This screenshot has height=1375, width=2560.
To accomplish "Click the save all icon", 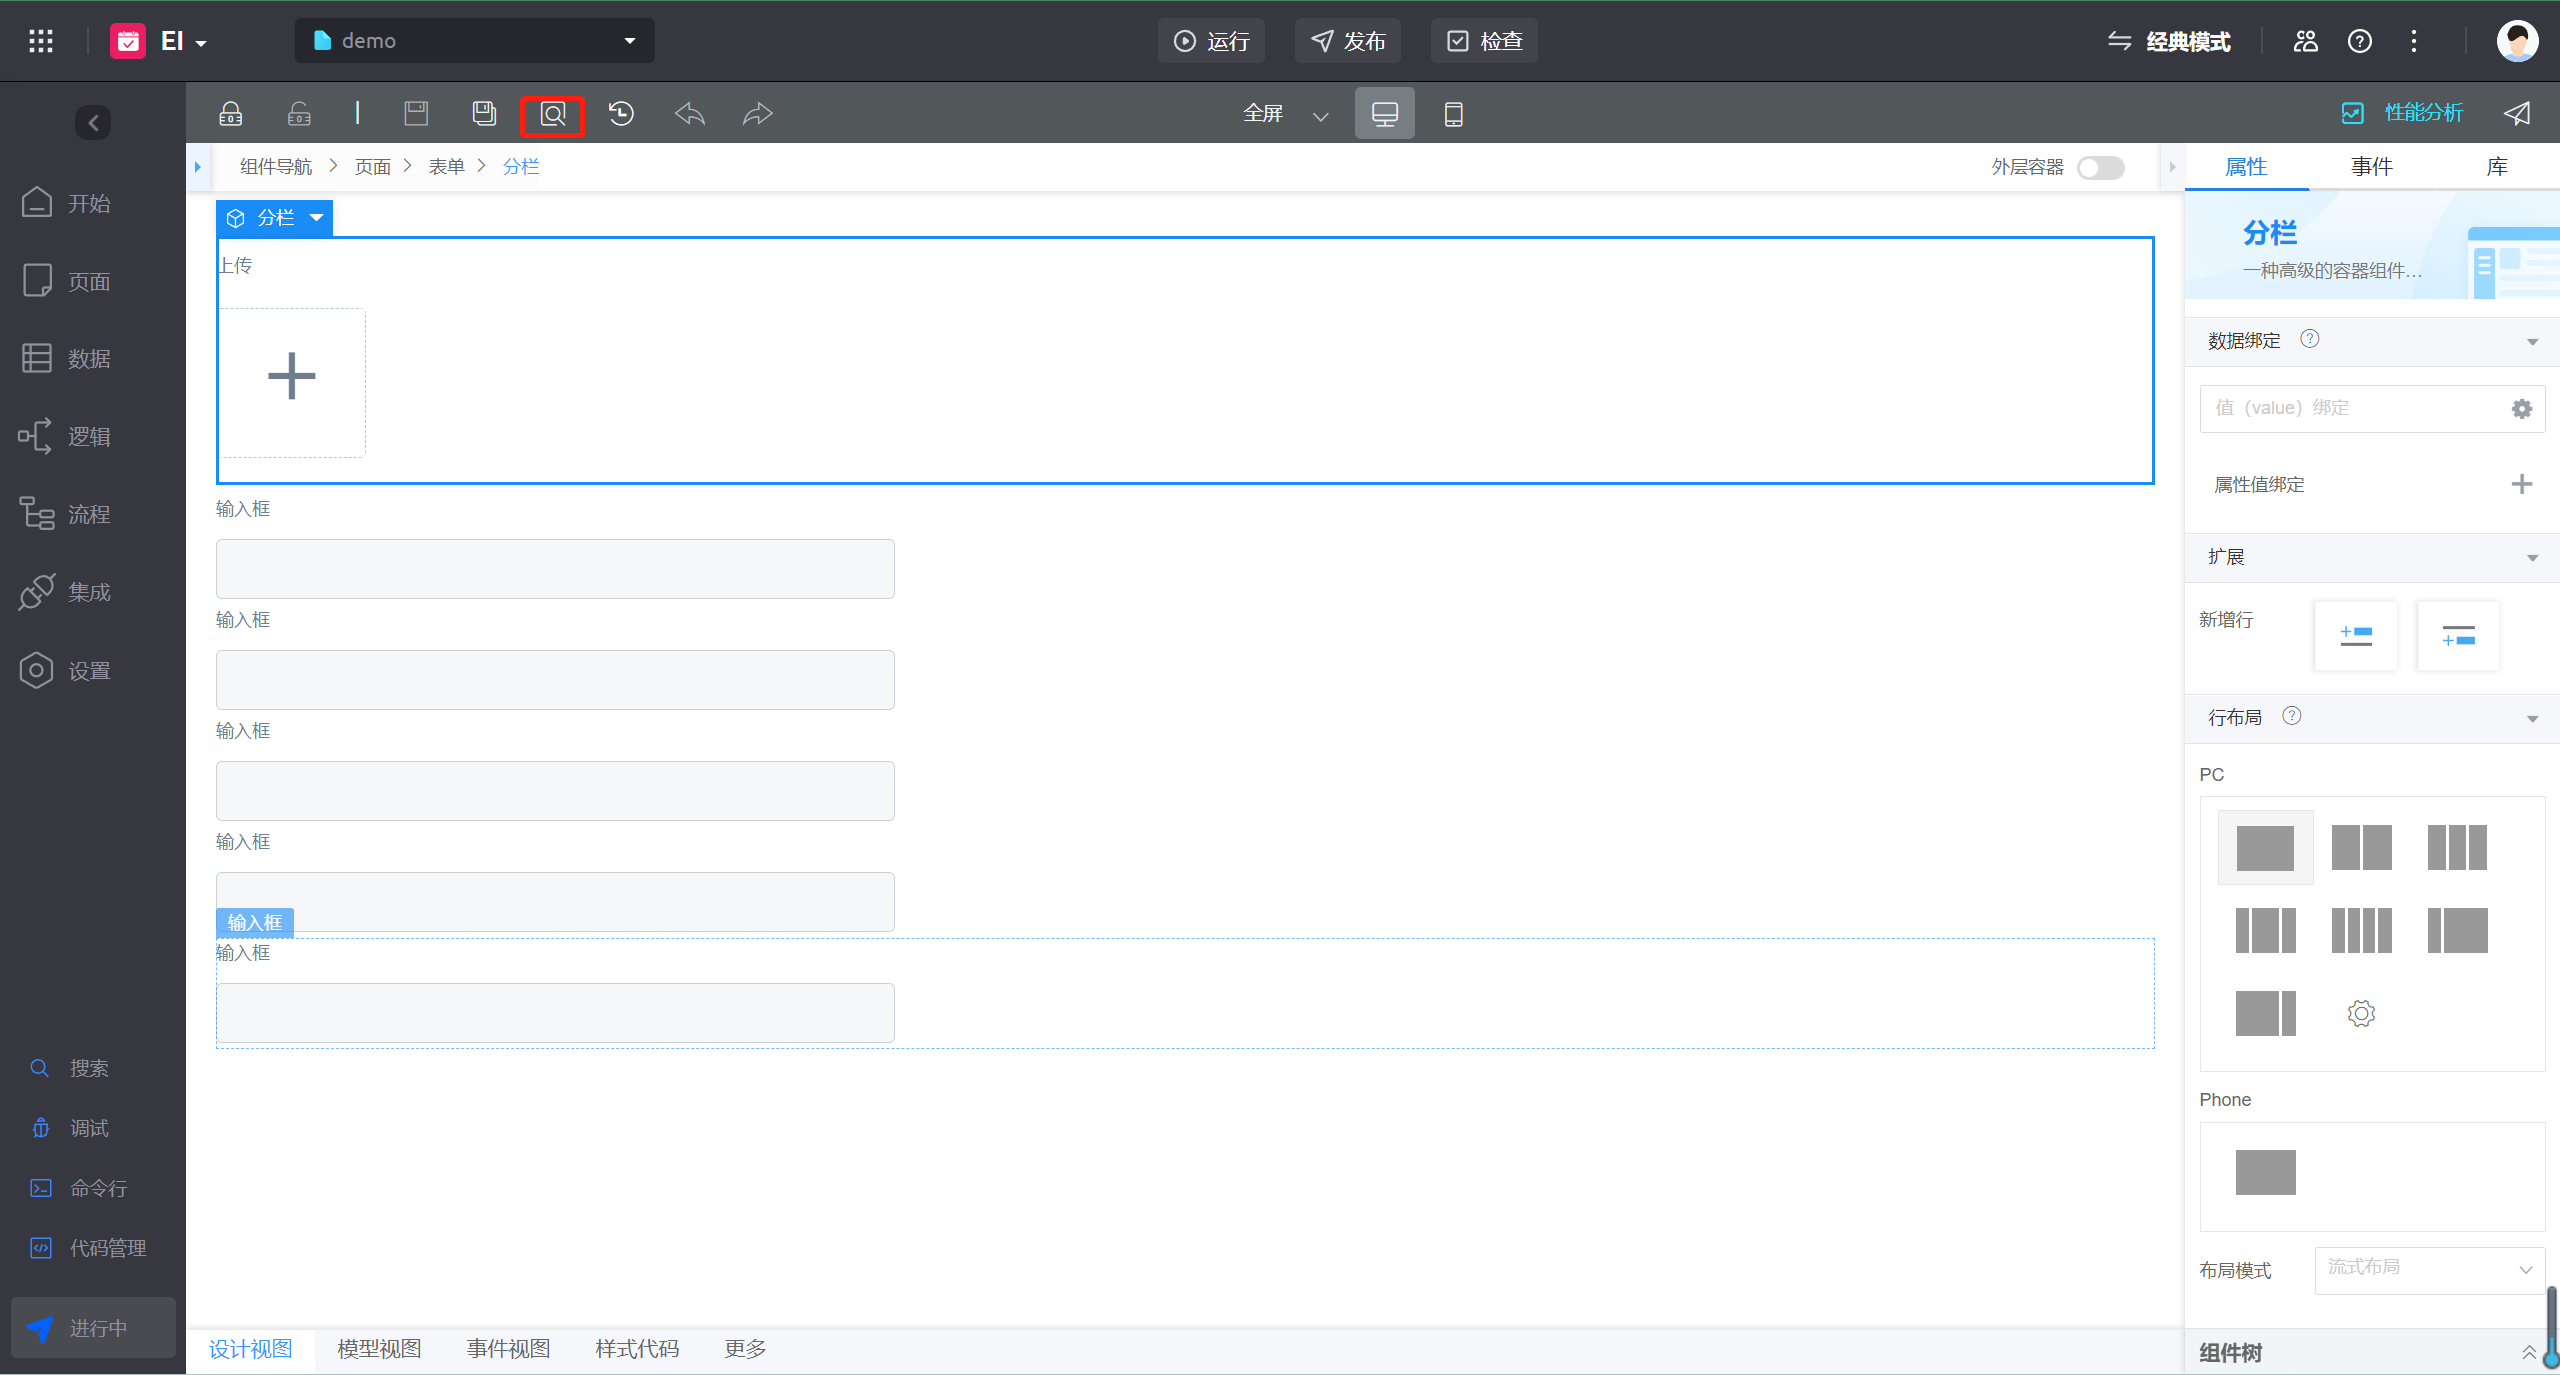I will 484,114.
